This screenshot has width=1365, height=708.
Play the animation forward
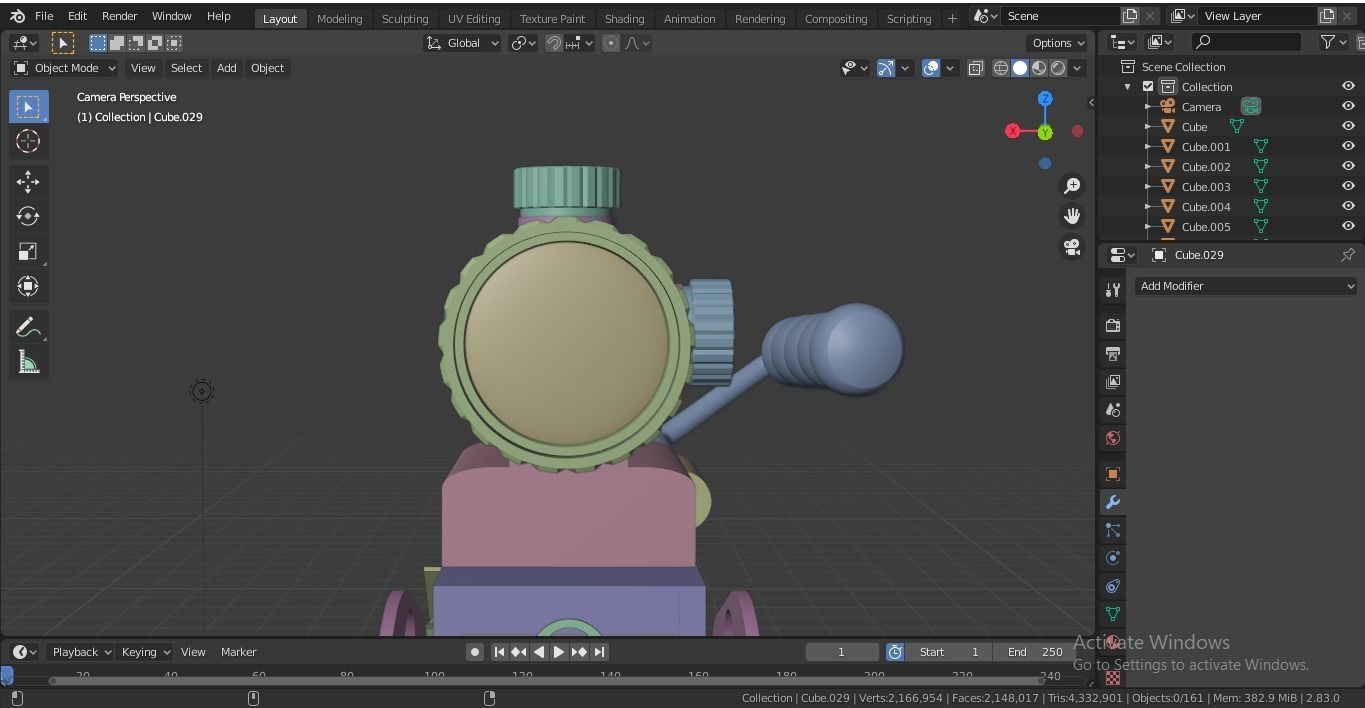click(x=559, y=652)
